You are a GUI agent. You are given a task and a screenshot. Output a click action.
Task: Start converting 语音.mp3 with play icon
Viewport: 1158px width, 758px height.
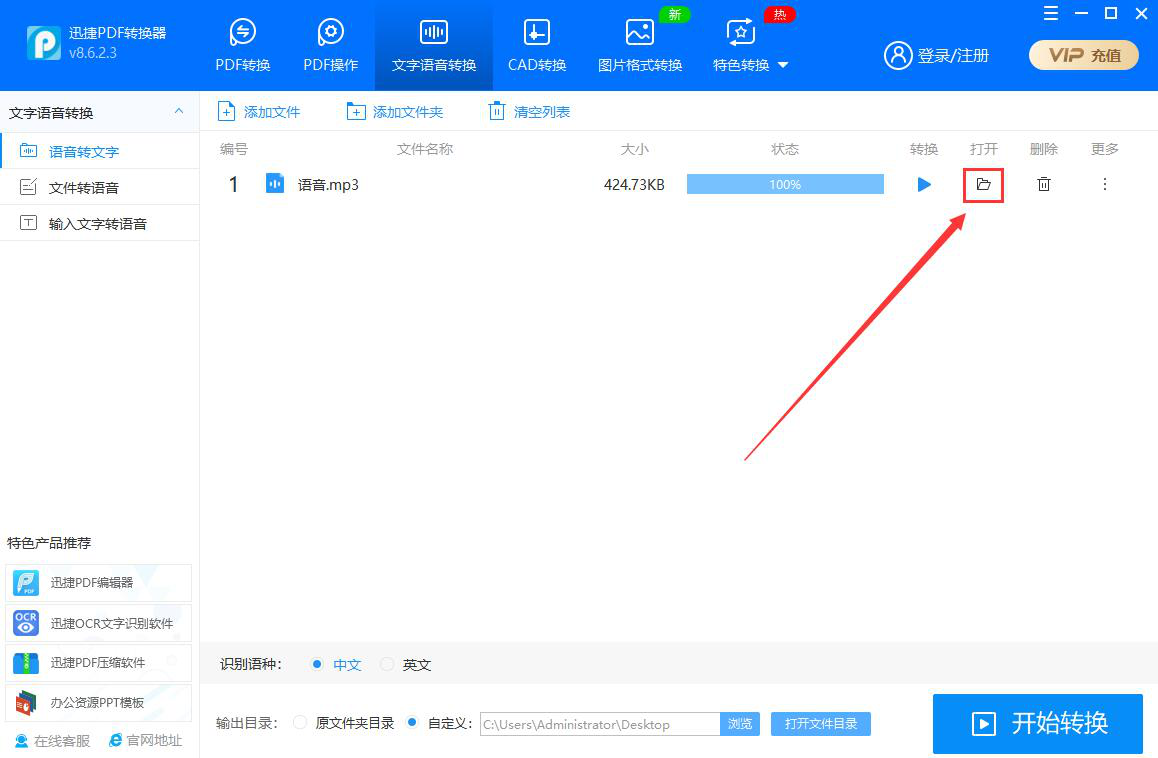(924, 184)
